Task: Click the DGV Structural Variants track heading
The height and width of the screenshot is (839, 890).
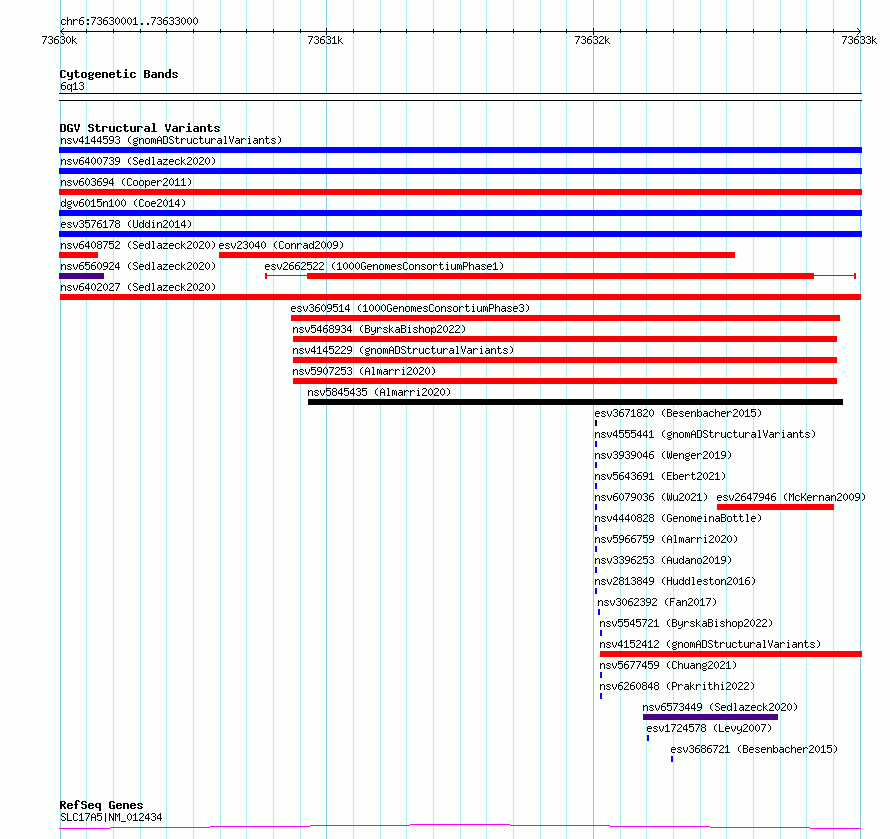Action: tap(140, 128)
